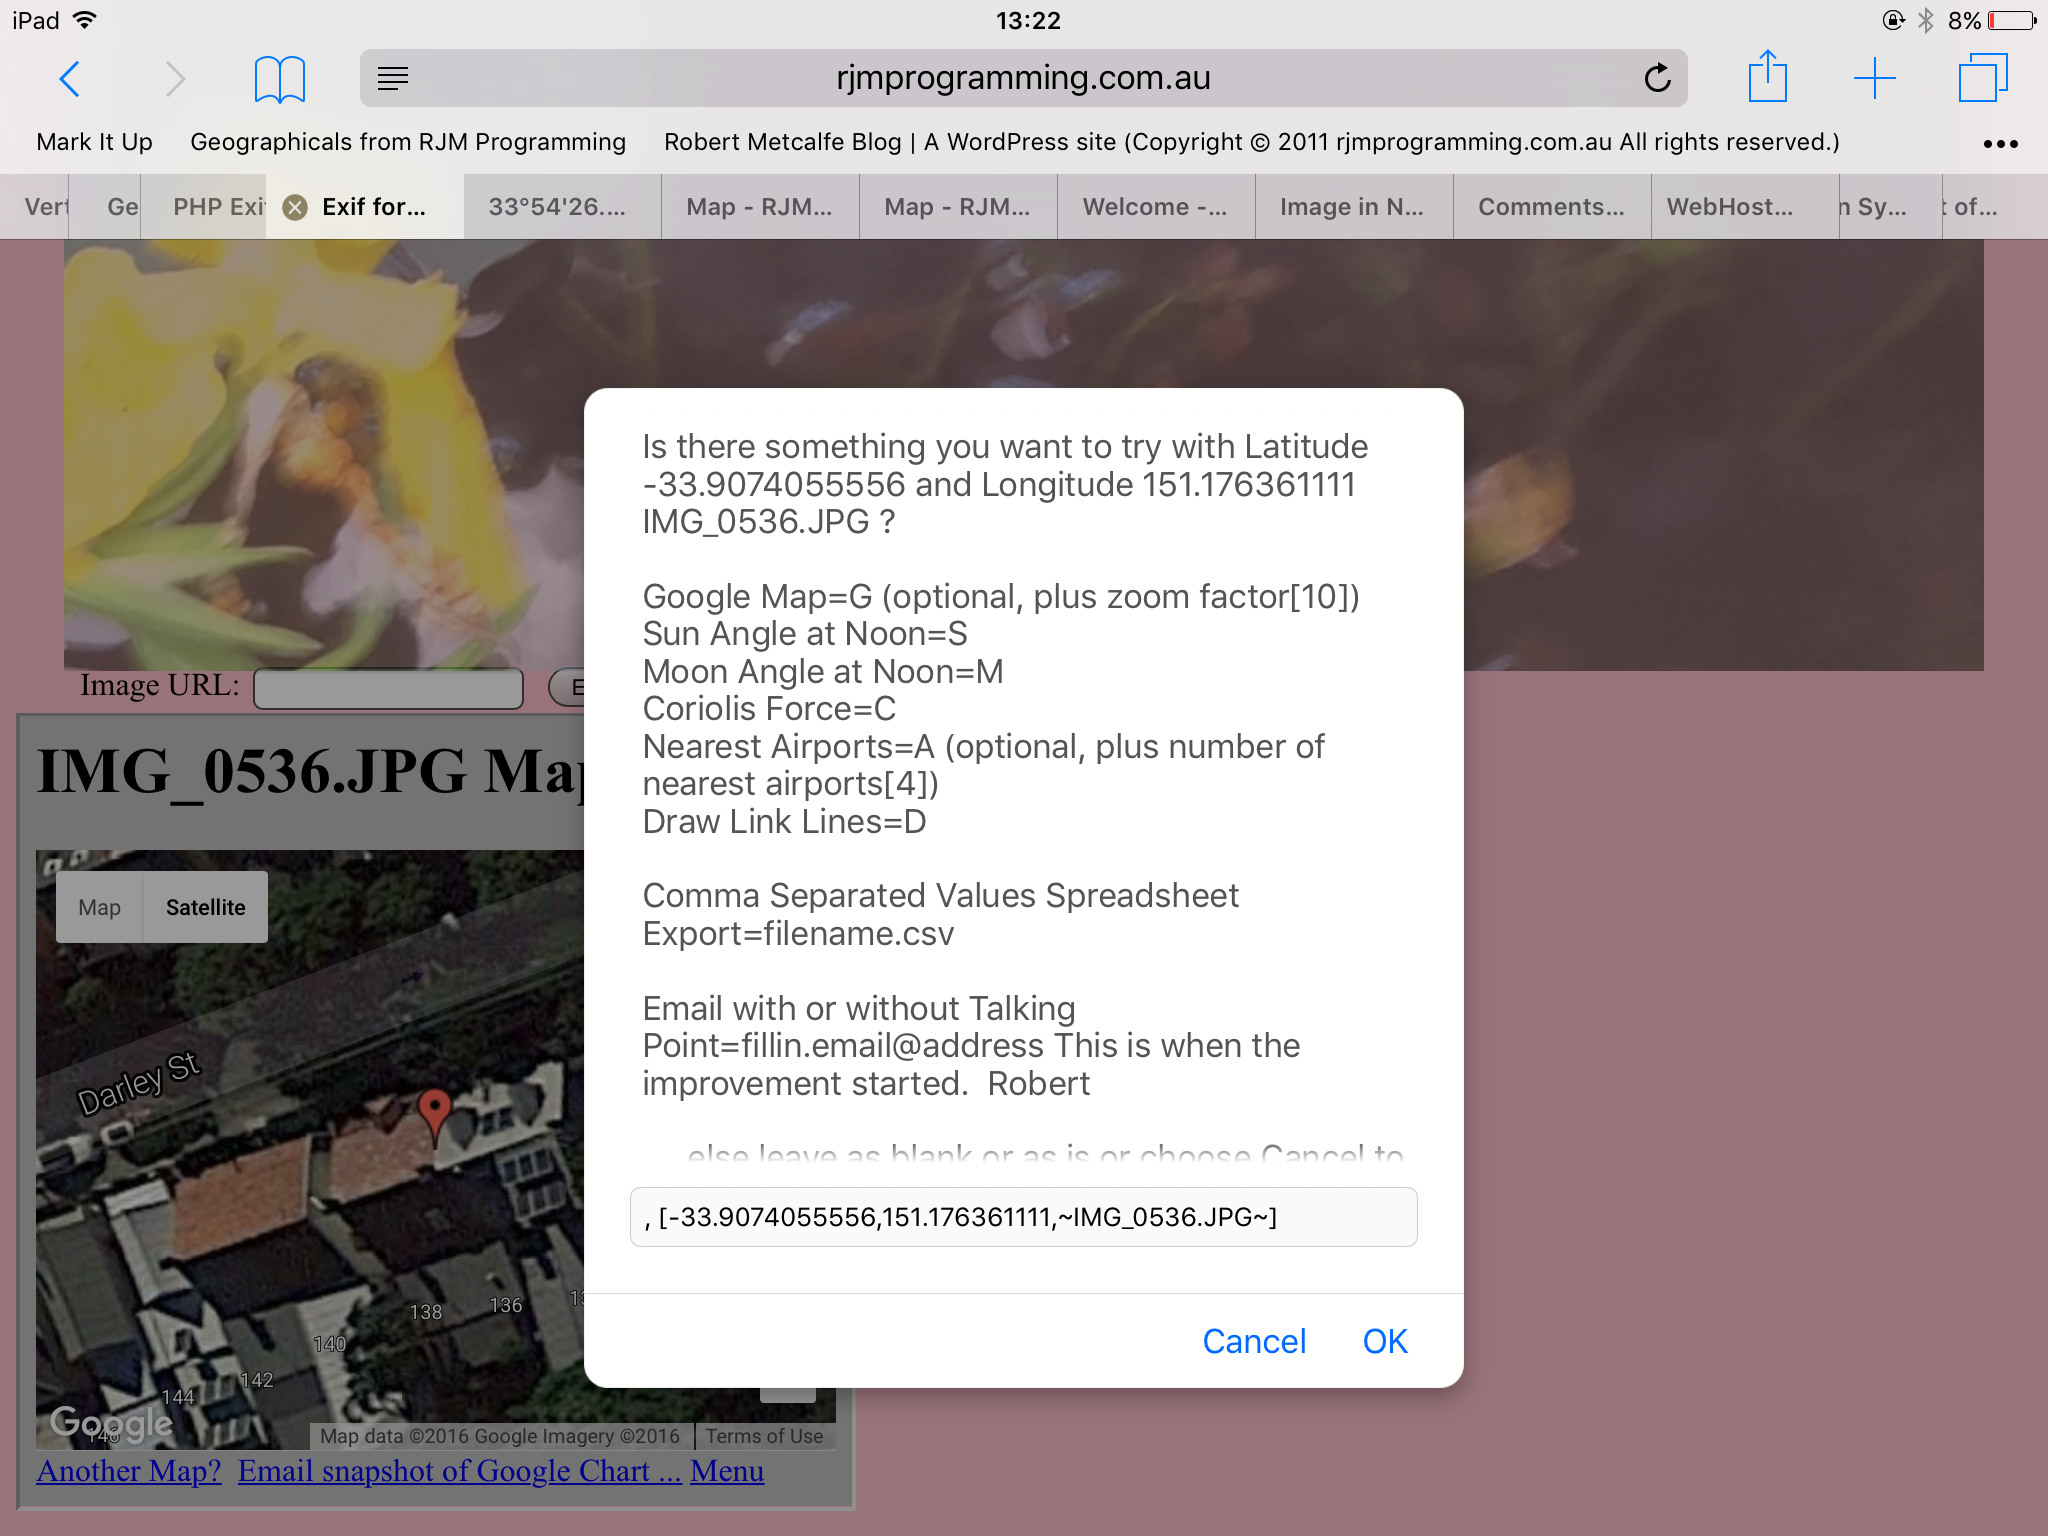Open the Menu link

tap(727, 1471)
